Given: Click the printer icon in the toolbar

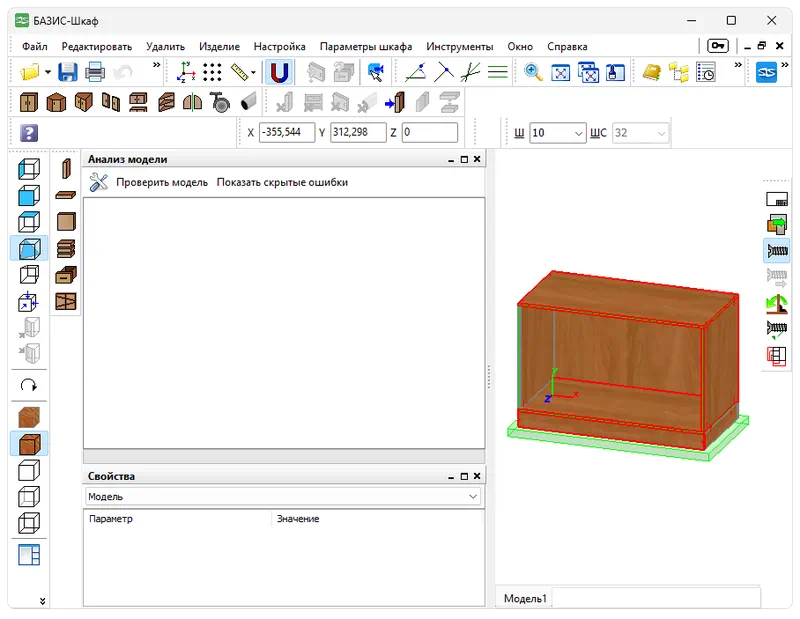Looking at the screenshot, I should pos(95,72).
